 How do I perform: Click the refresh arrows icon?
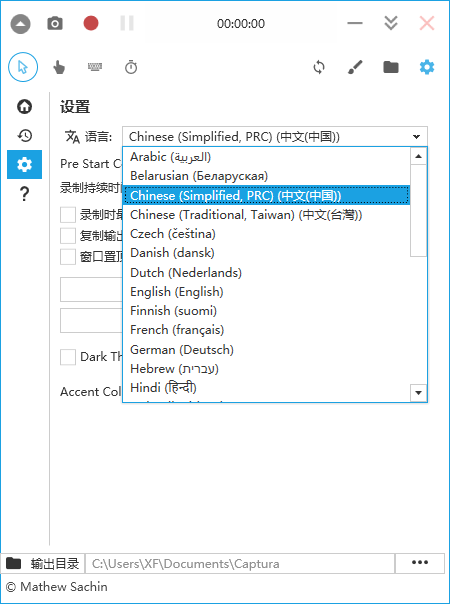[319, 67]
